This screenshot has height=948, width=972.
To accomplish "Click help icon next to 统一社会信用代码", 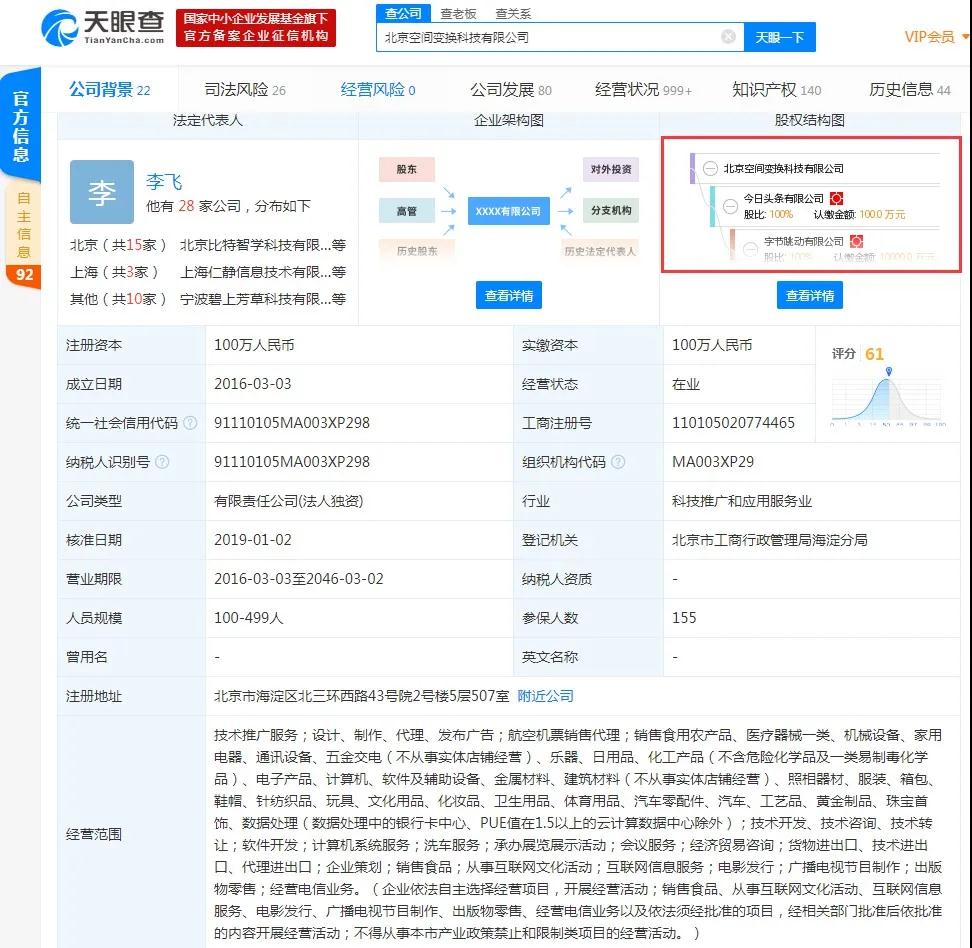I will click(190, 423).
